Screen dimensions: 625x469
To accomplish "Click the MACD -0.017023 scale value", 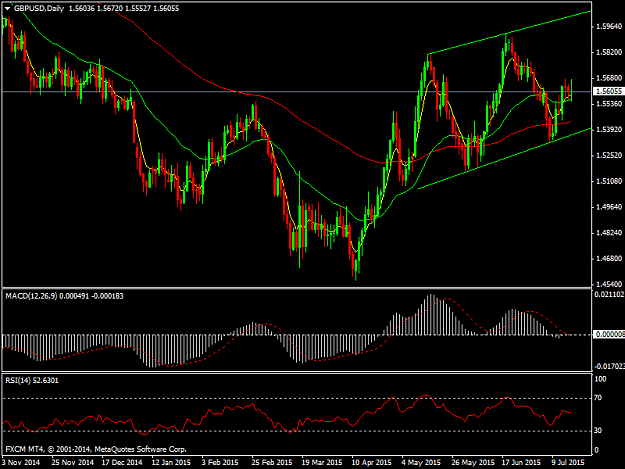I will pos(609,366).
